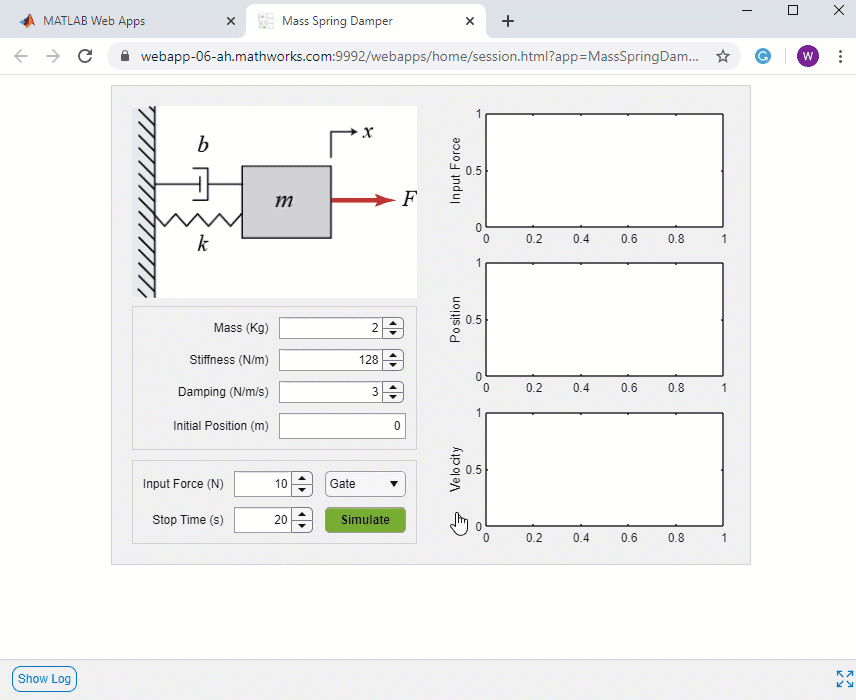Click the Grammarly extension icon
Screen dimensions: 856x700
click(x=763, y=56)
